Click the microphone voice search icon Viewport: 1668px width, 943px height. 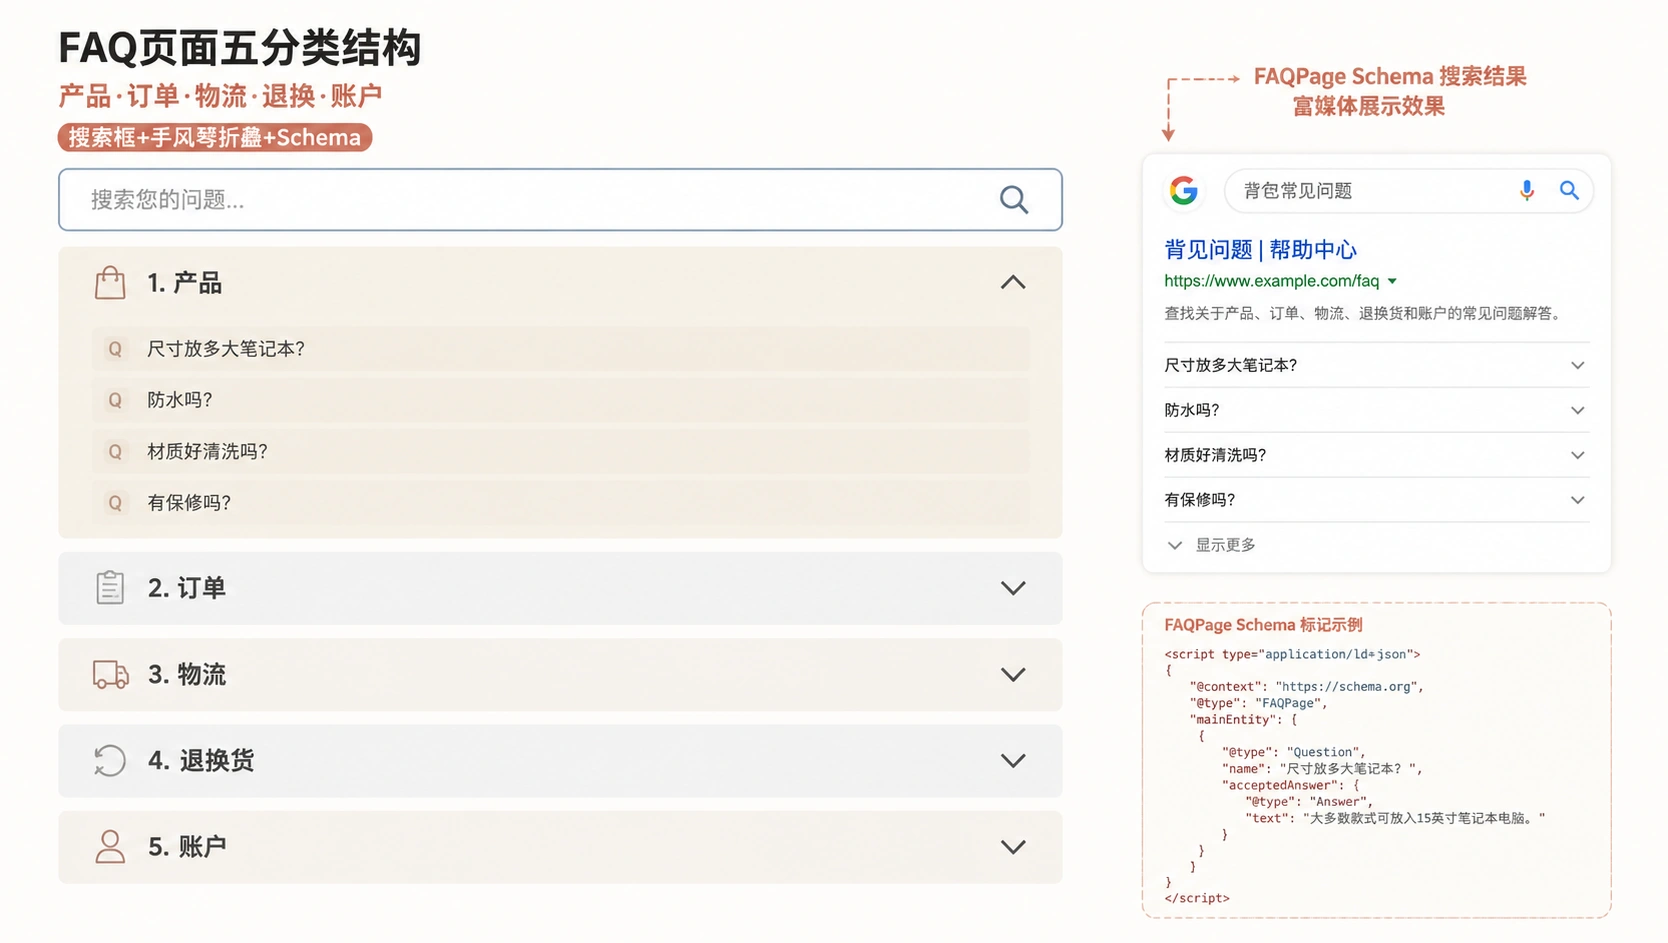point(1527,190)
